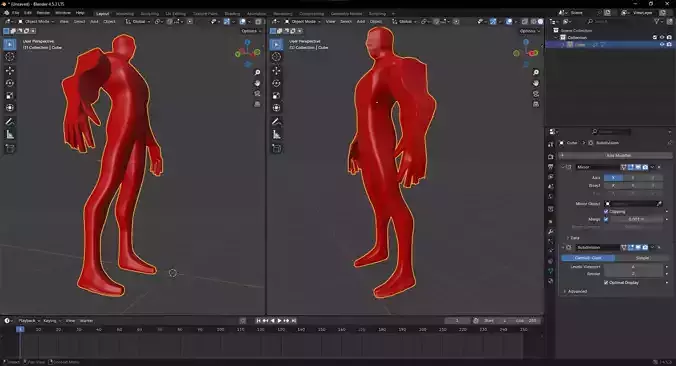Adjust the Render levels slider field

point(633,274)
